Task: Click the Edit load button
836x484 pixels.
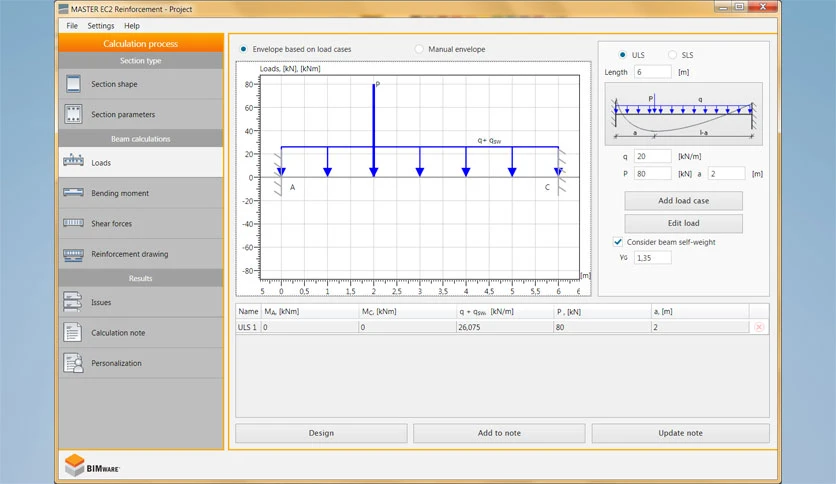Action: [684, 223]
